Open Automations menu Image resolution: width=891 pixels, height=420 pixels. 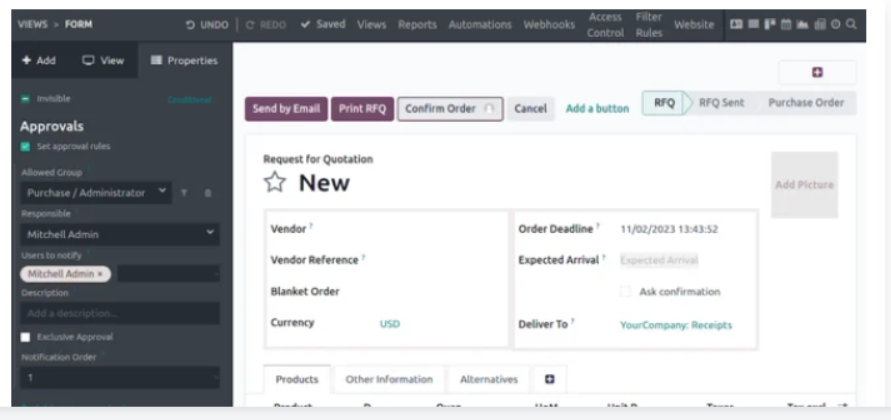coord(480,25)
